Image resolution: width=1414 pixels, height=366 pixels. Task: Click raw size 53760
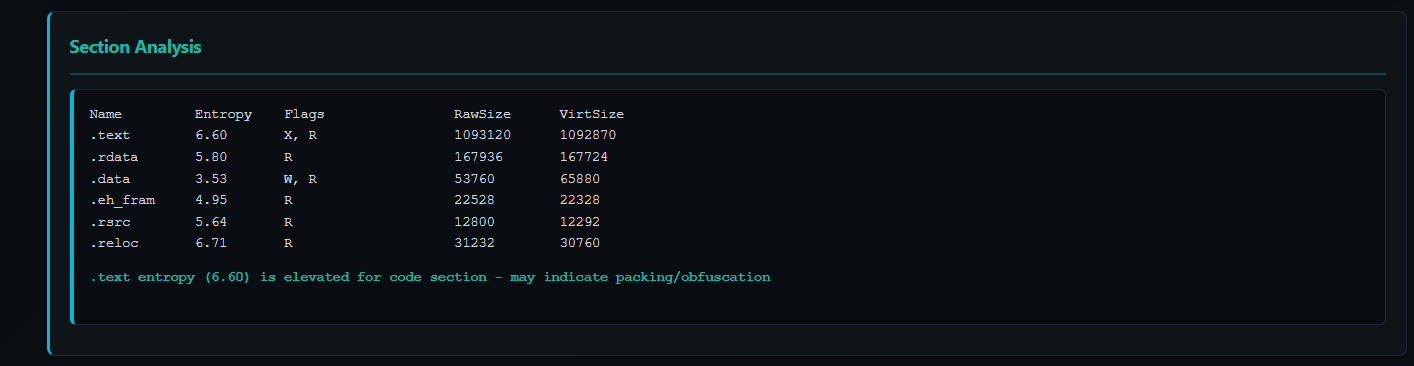tap(474, 178)
